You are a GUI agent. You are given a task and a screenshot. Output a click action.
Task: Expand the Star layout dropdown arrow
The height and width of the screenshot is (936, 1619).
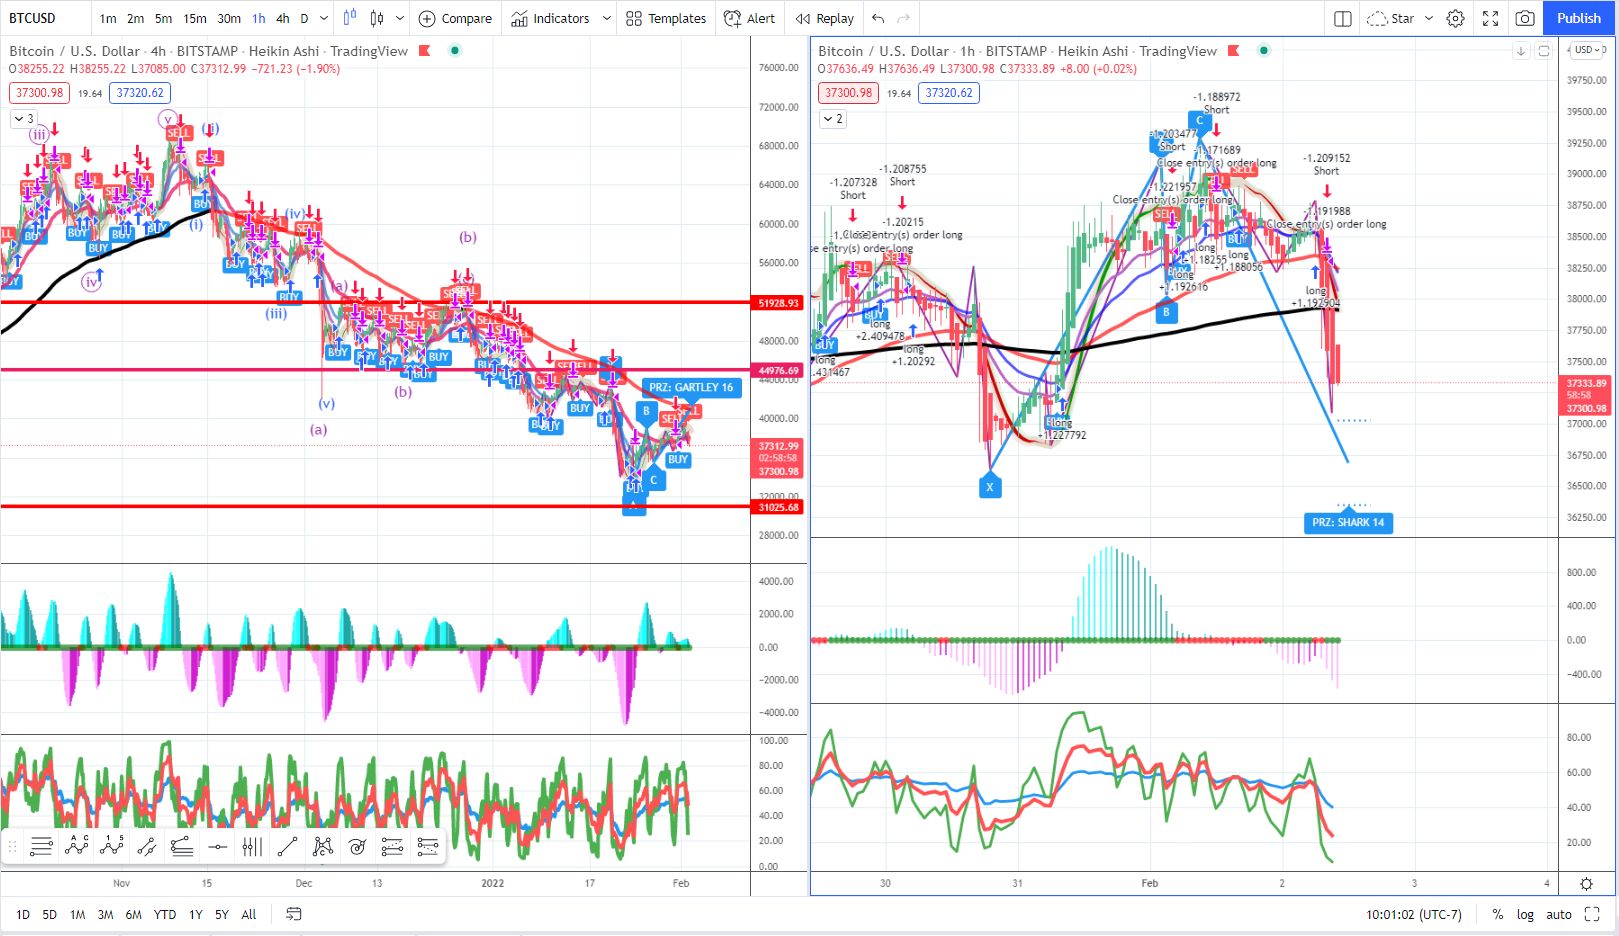pyautogui.click(x=1429, y=18)
